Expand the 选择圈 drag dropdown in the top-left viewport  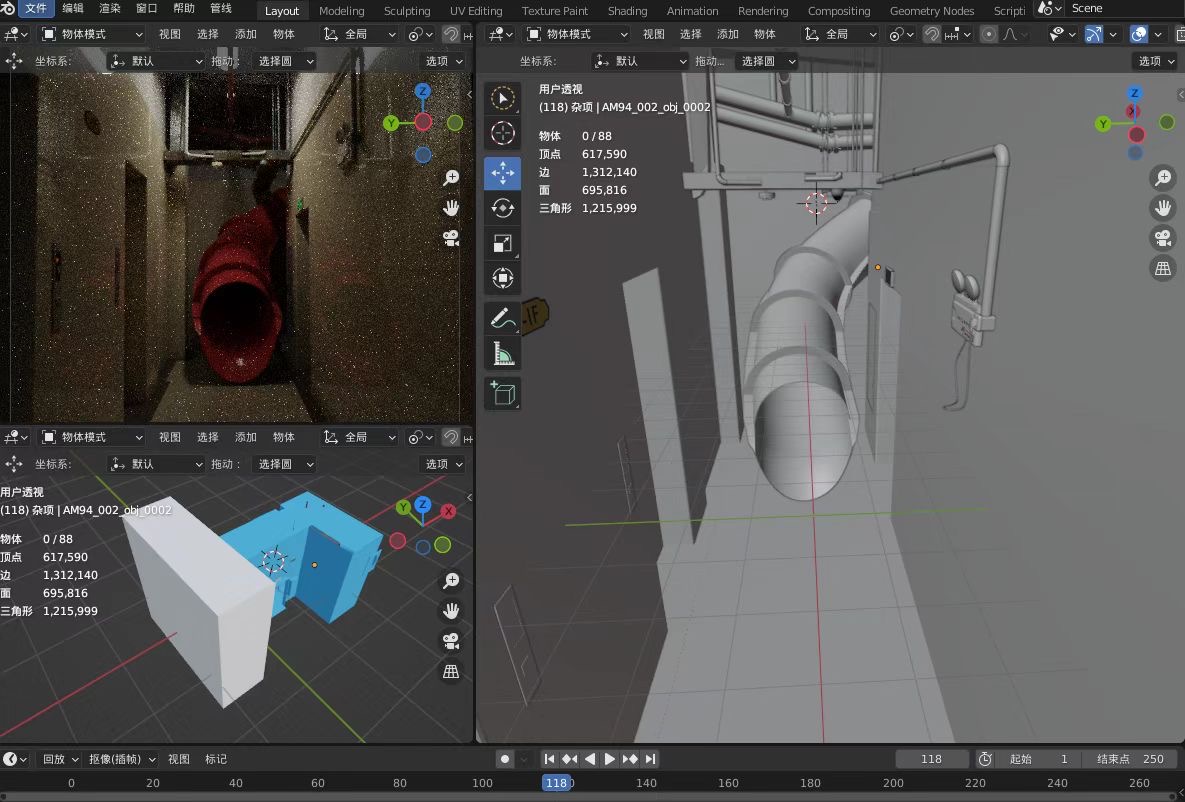tap(286, 61)
